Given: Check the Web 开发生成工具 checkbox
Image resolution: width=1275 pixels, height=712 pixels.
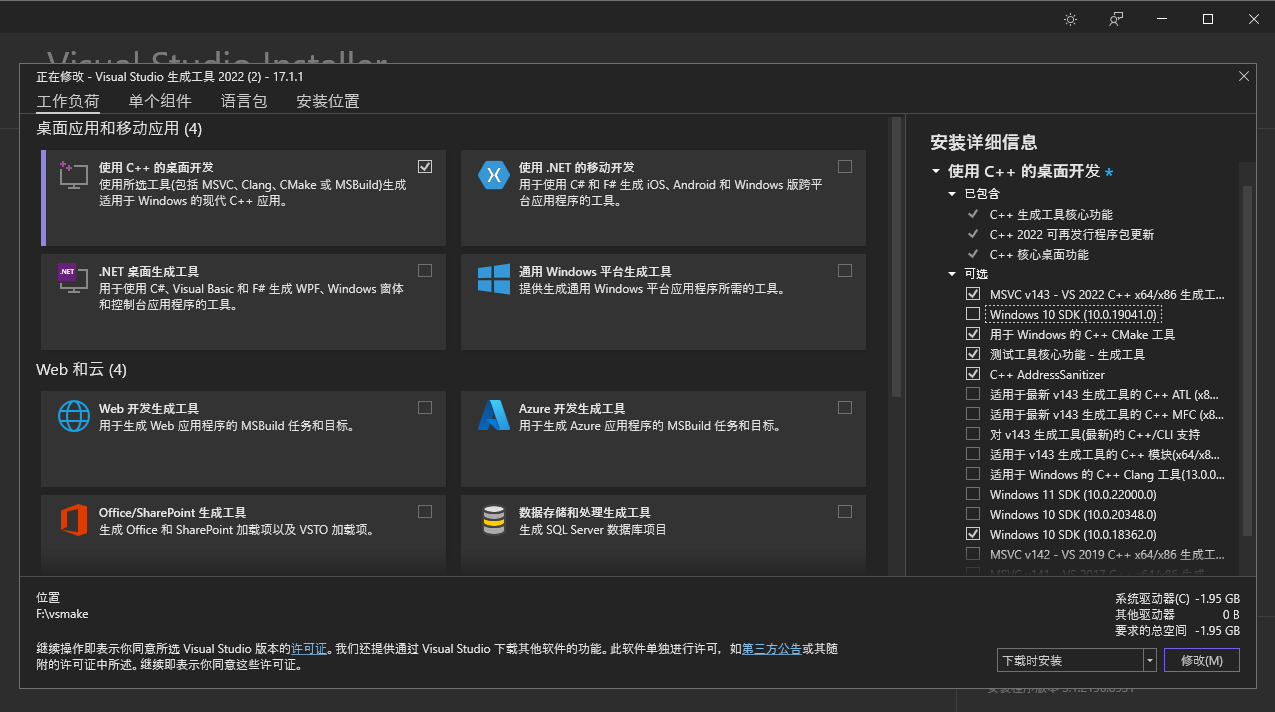Looking at the screenshot, I should [x=425, y=407].
